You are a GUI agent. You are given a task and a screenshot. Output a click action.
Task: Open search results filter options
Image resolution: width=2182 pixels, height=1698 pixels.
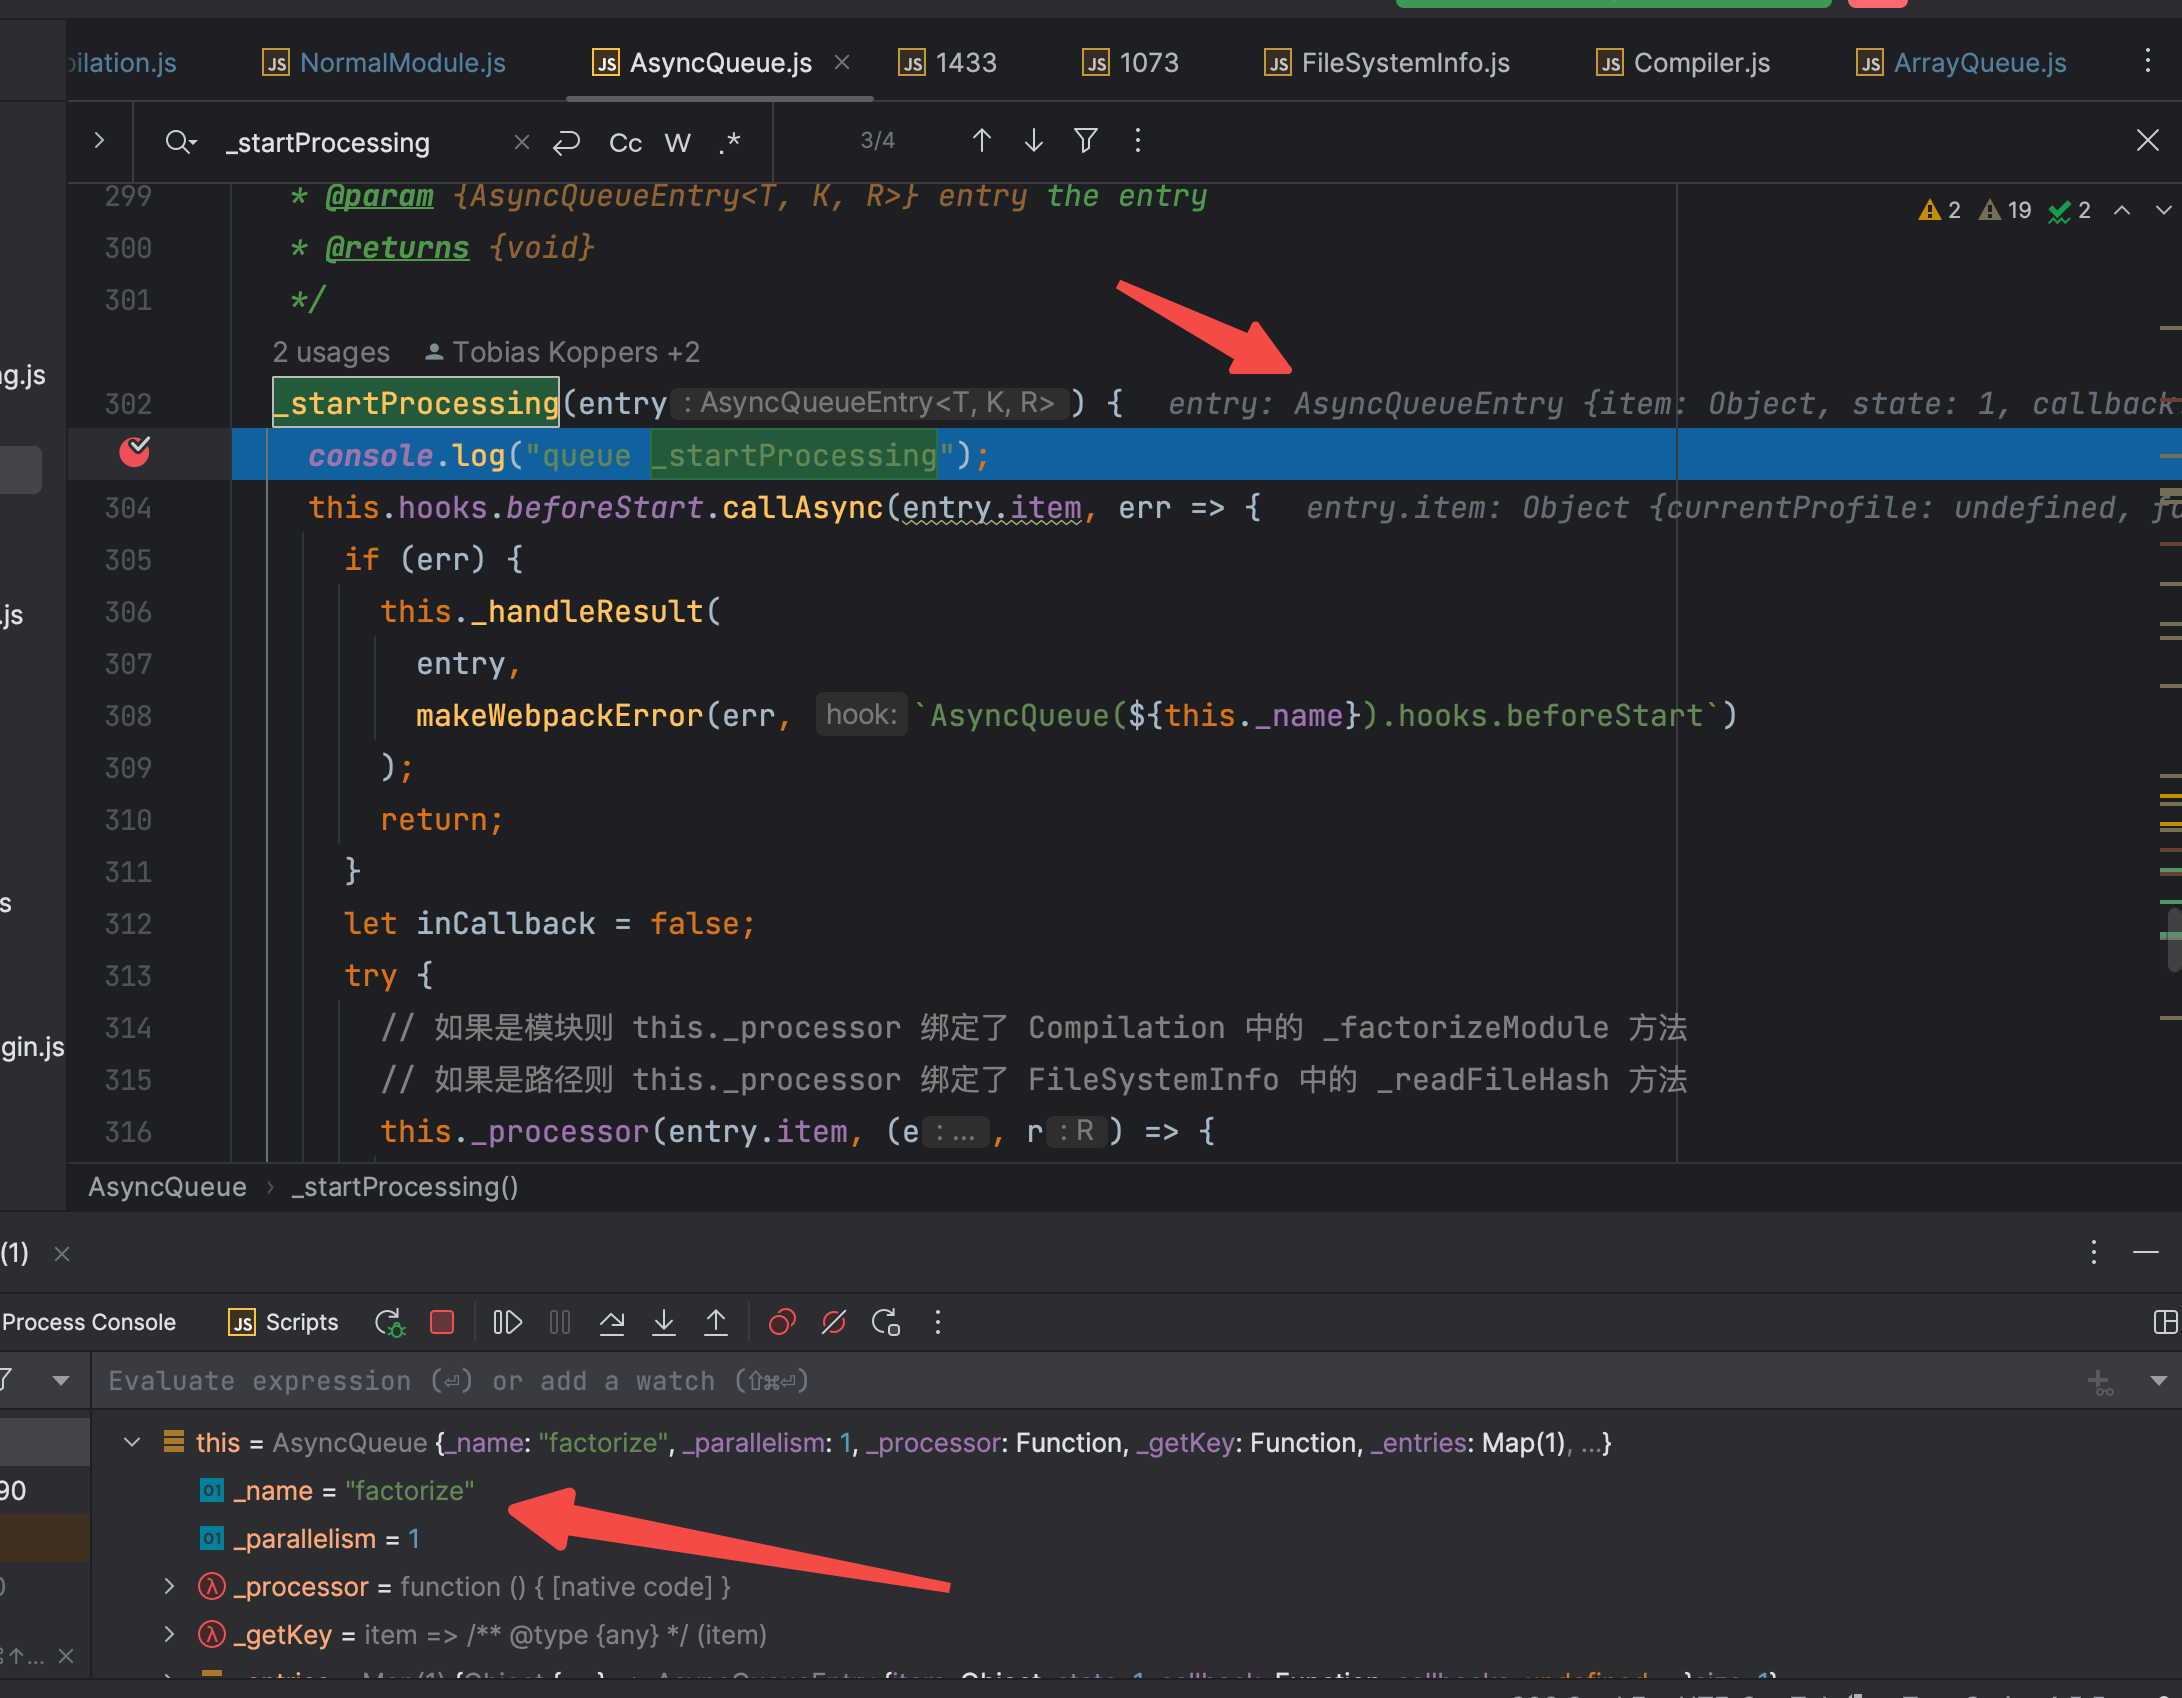[1086, 141]
